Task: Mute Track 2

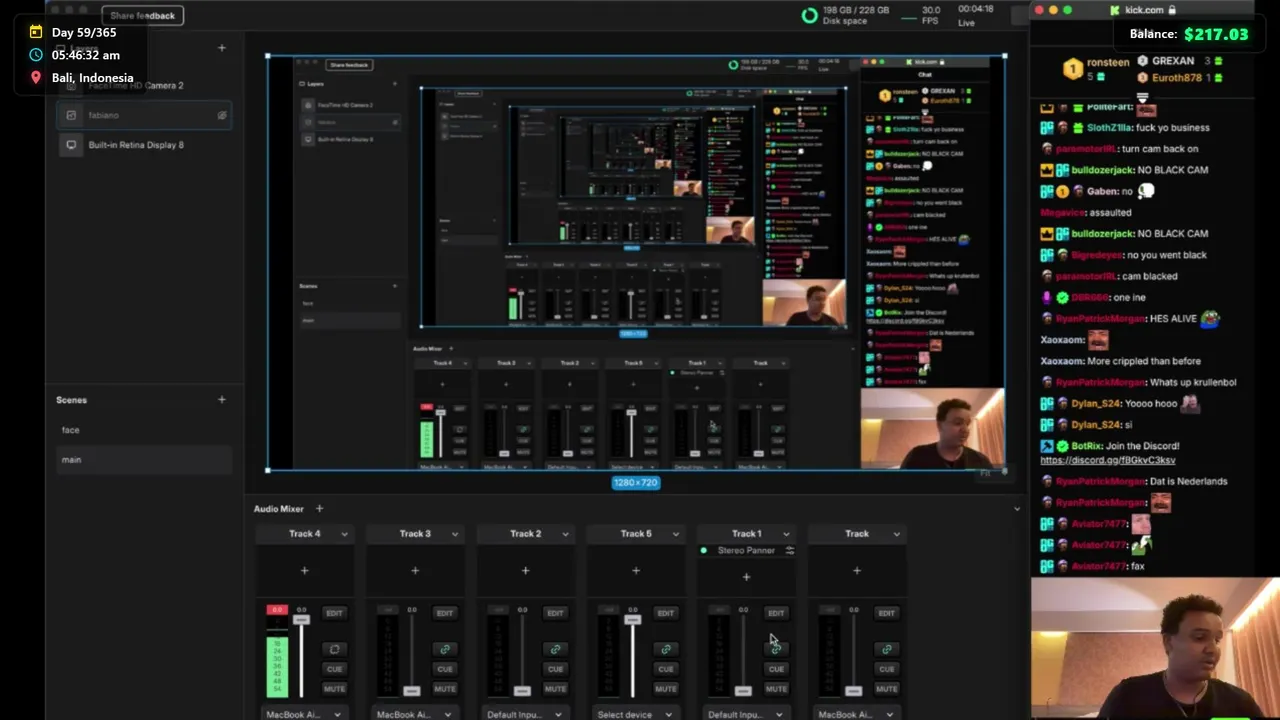Action: click(555, 689)
